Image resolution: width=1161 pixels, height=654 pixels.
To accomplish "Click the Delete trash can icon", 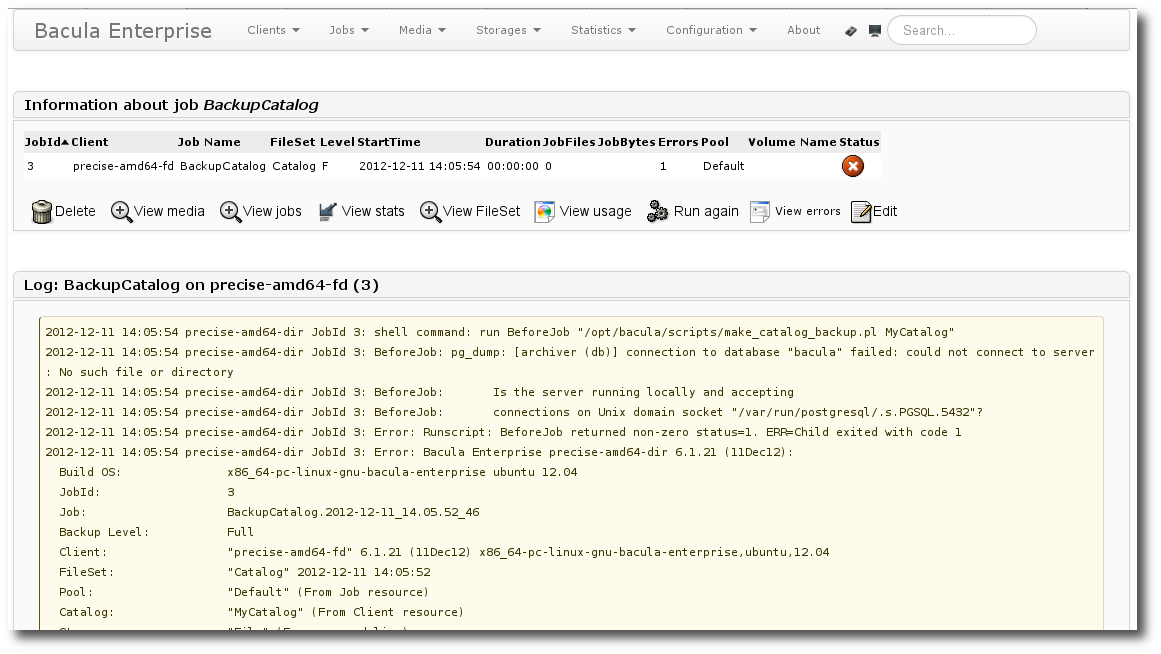I will (41, 212).
